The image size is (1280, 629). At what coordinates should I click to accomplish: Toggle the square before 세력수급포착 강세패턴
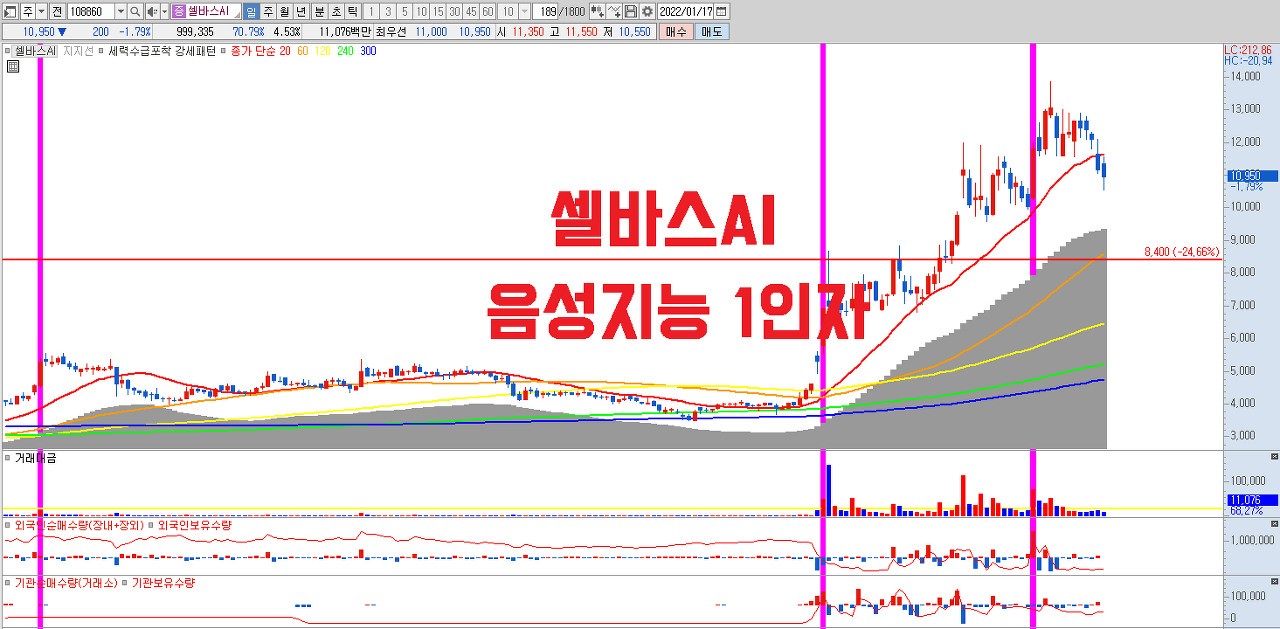pyautogui.click(x=101, y=50)
